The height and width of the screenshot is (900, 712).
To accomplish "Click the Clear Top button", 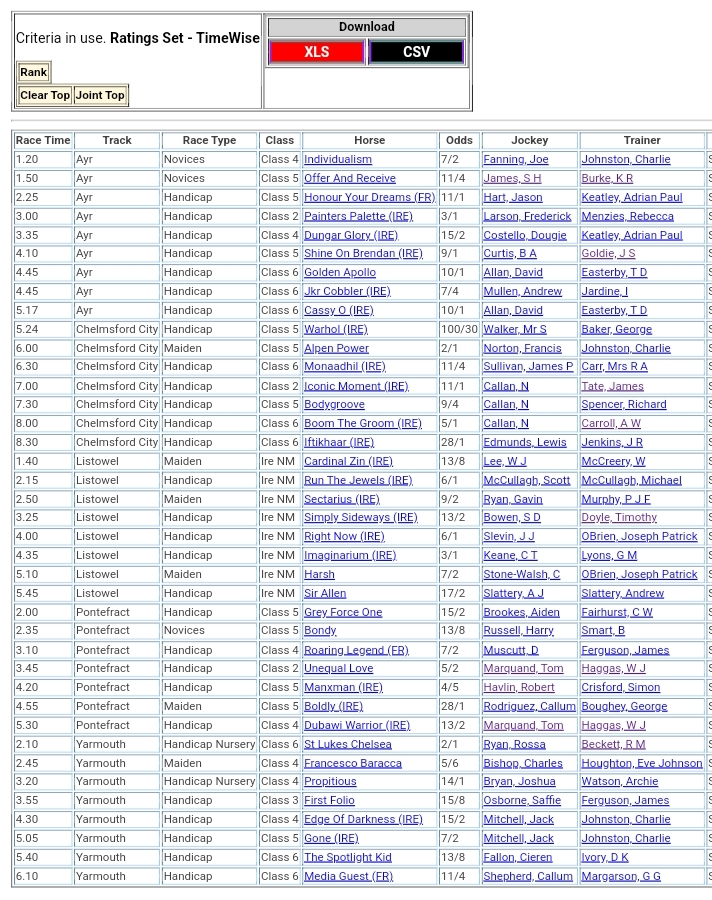I will click(45, 95).
